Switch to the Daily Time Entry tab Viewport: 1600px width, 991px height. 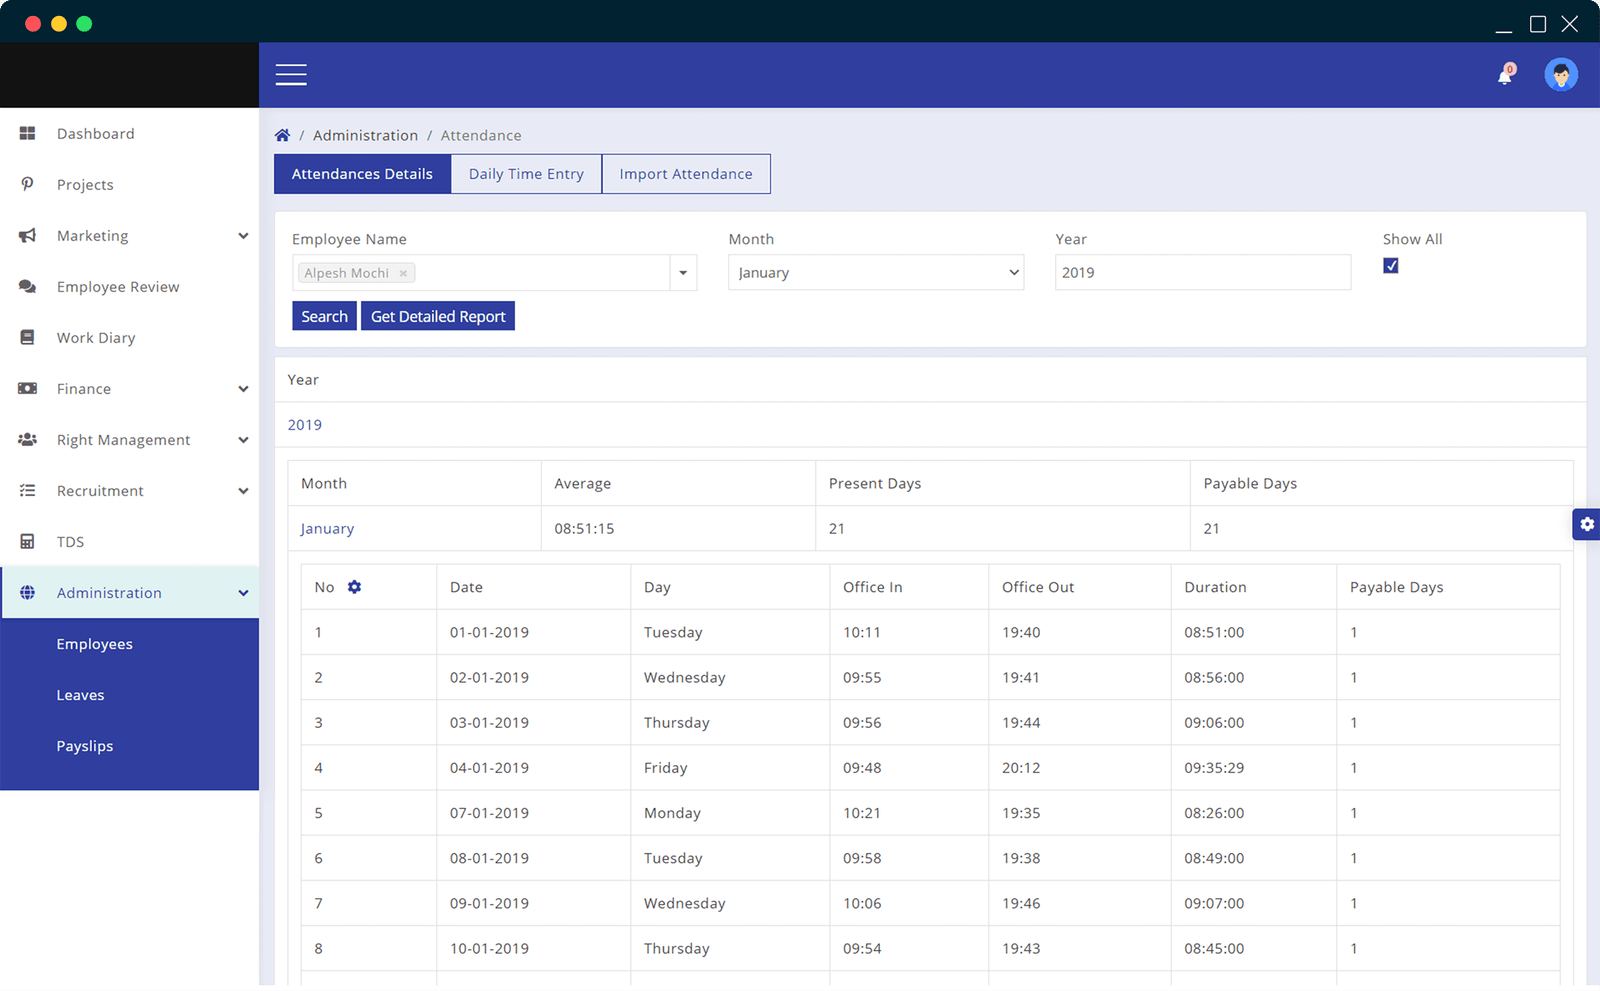tap(526, 174)
